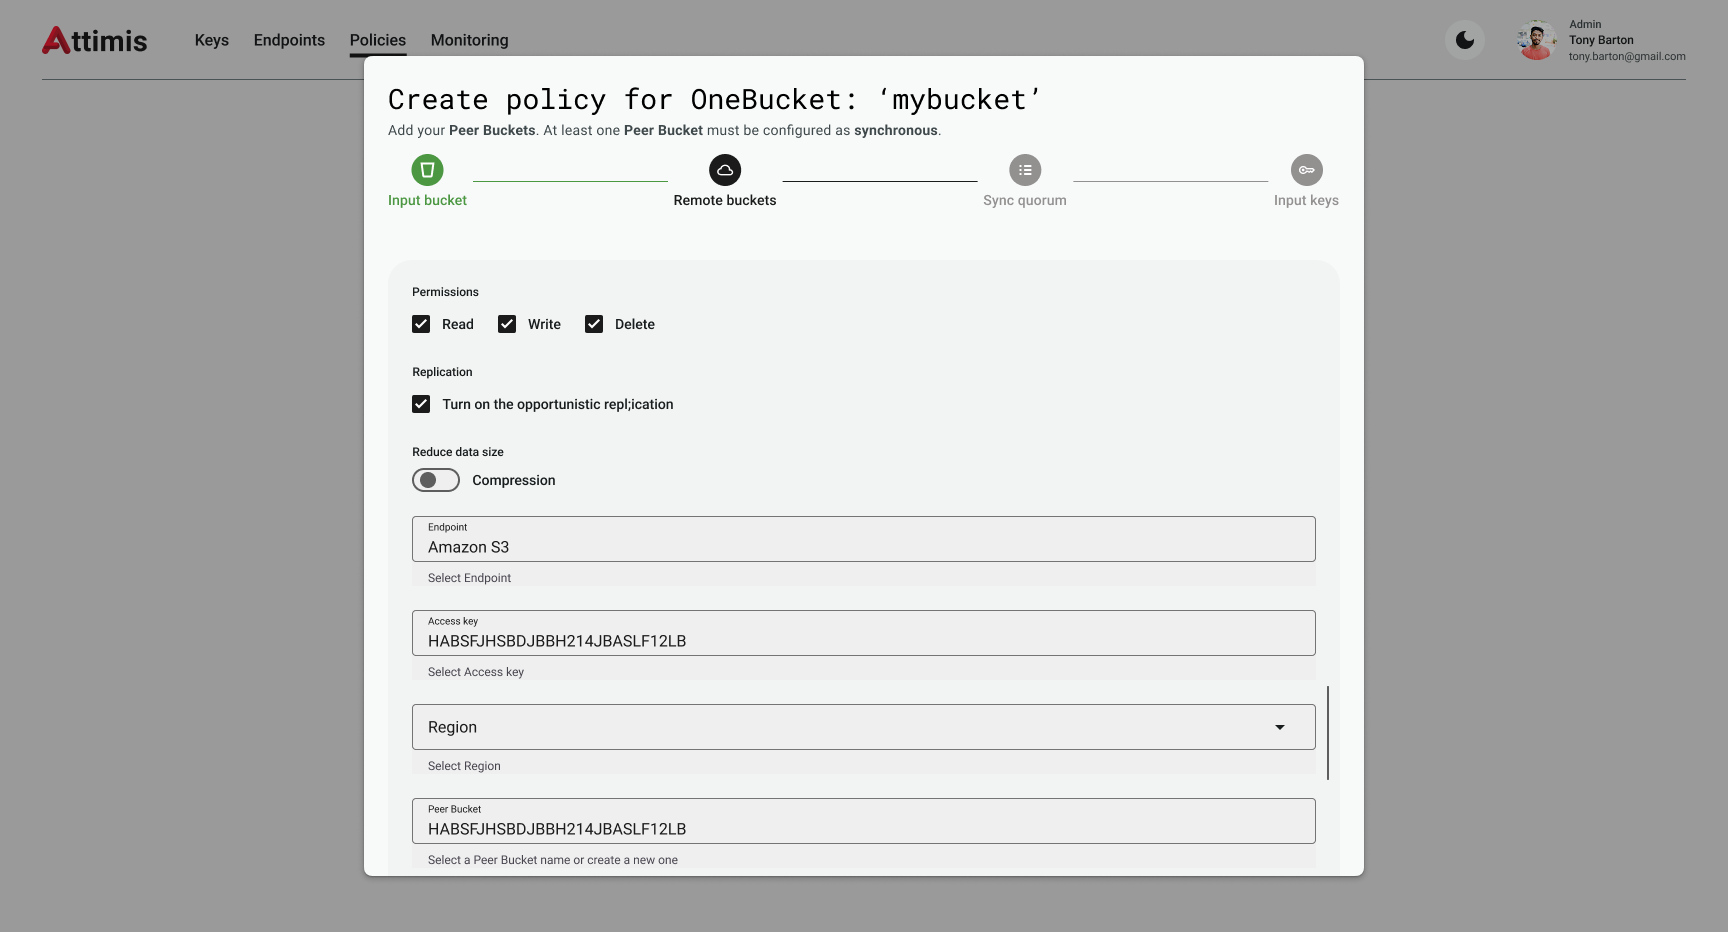This screenshot has width=1728, height=932.
Task: Select the Input bucket step icon
Action: [427, 170]
